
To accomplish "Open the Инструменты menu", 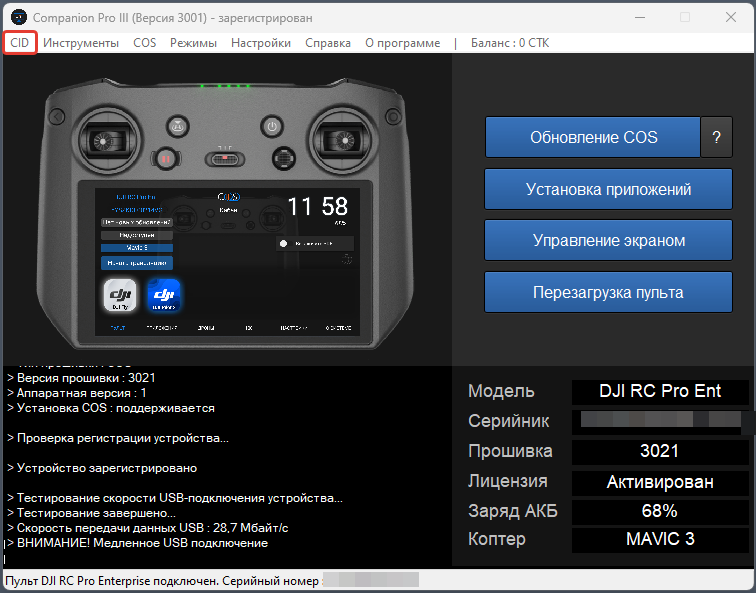I will 81,43.
